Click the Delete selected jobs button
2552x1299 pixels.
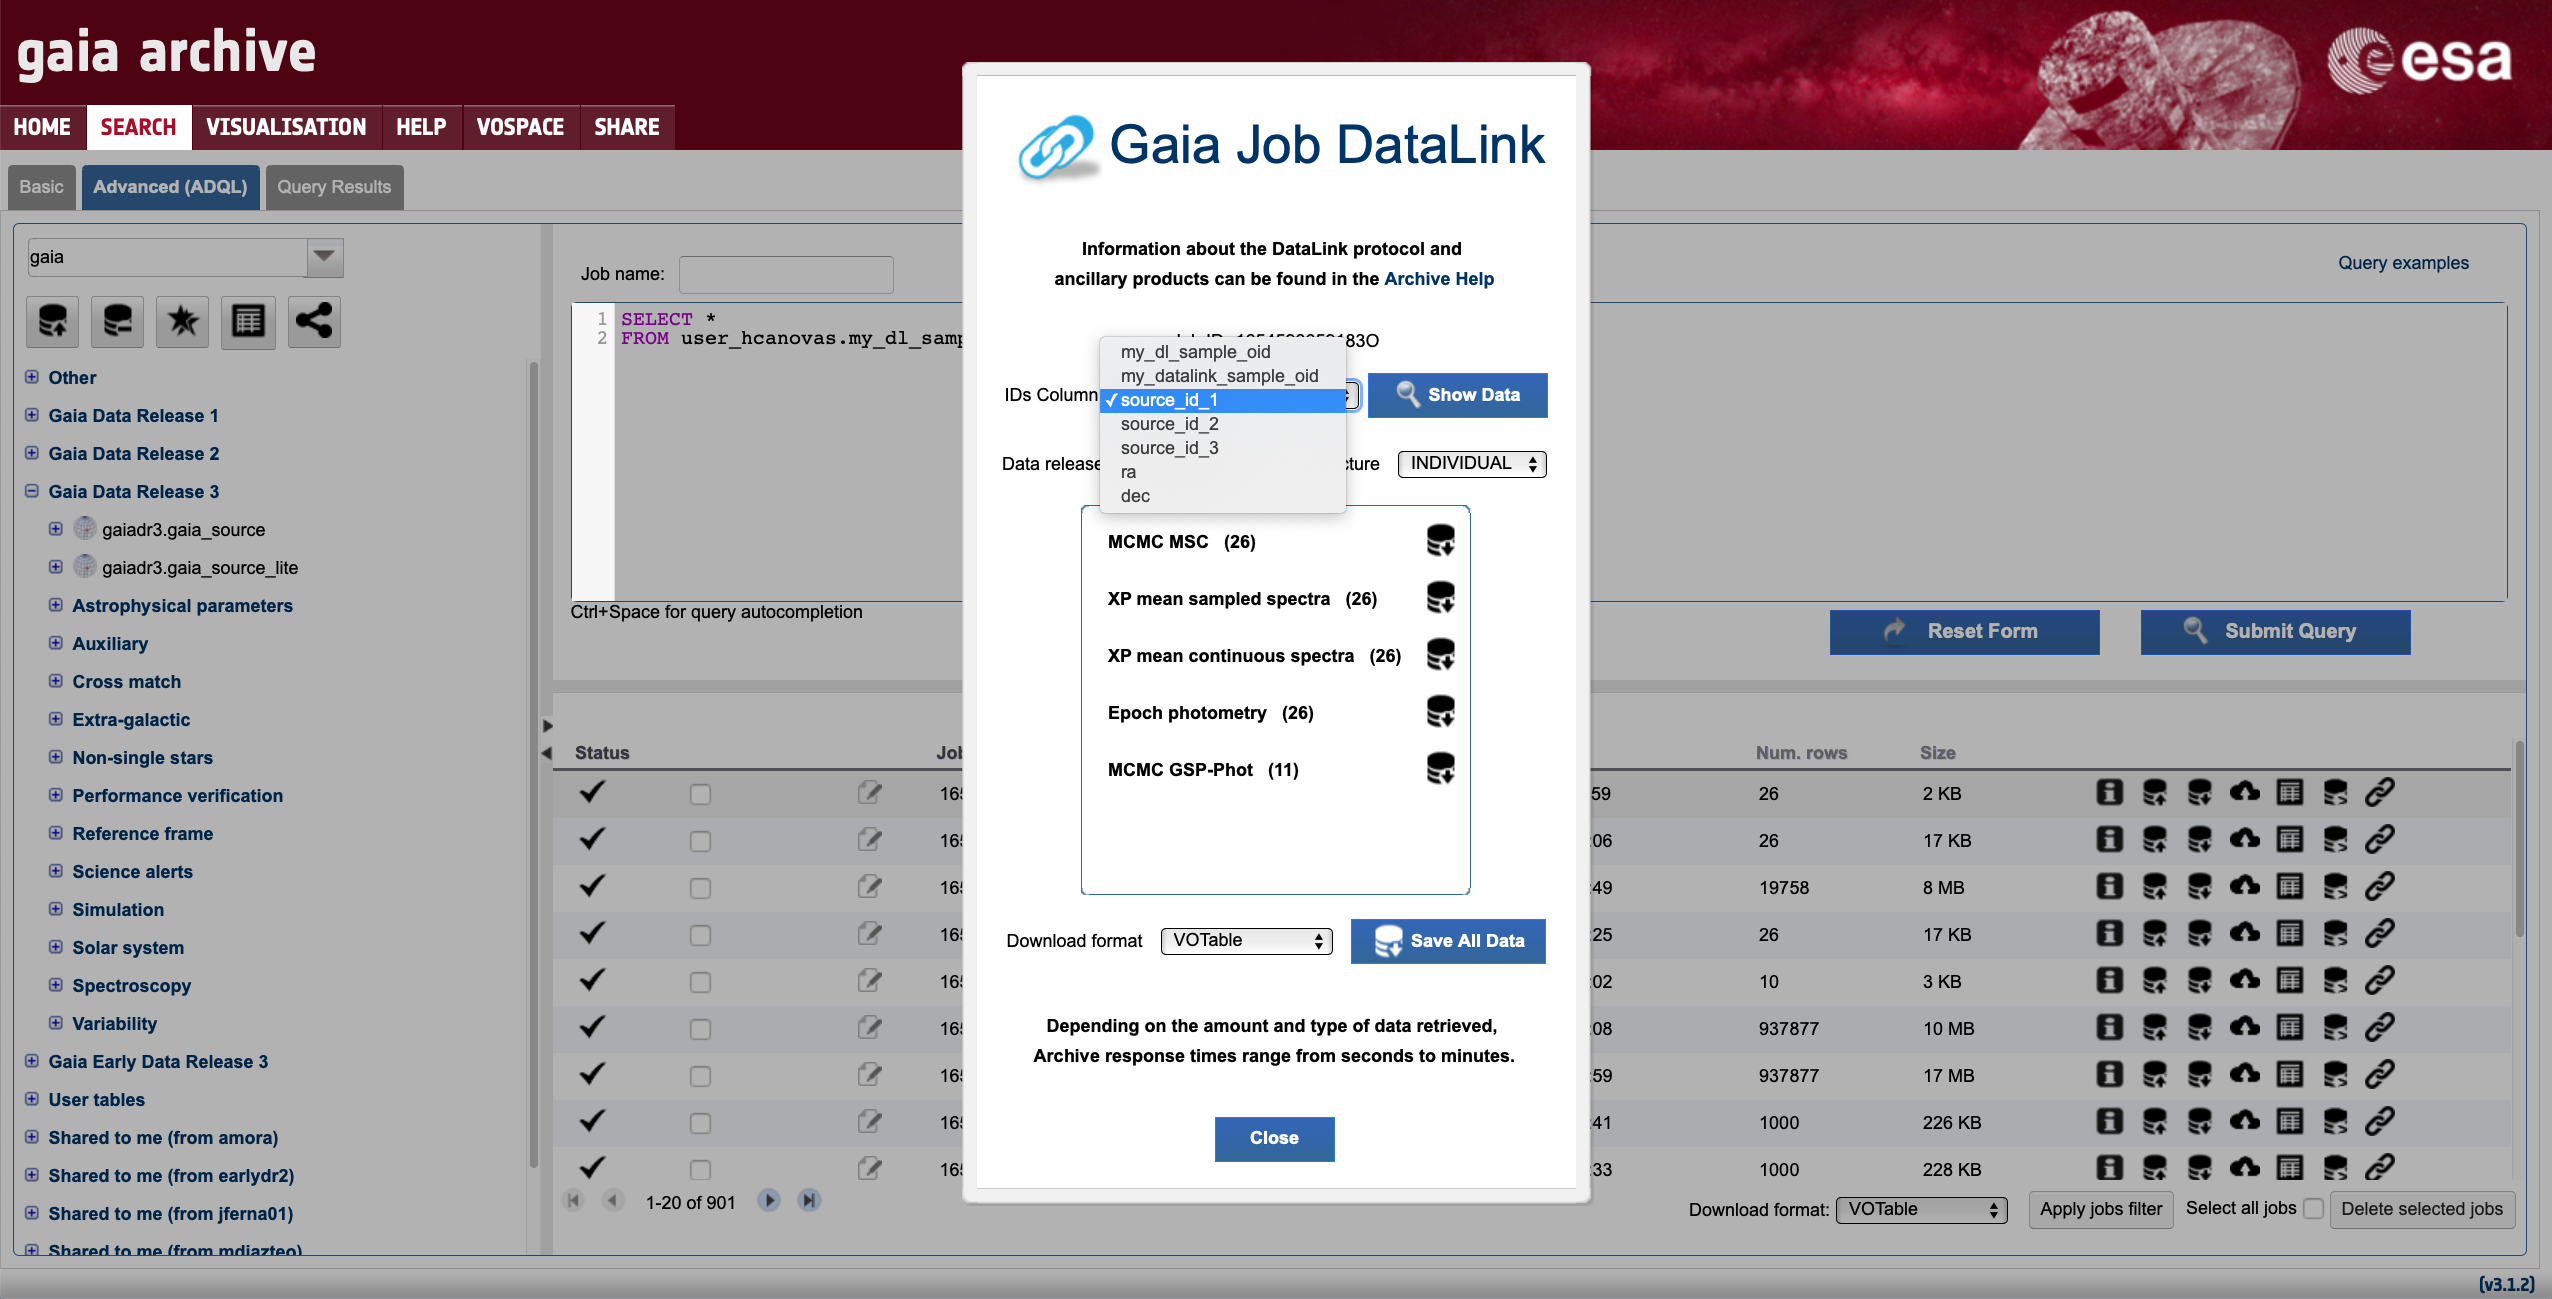(2422, 1209)
